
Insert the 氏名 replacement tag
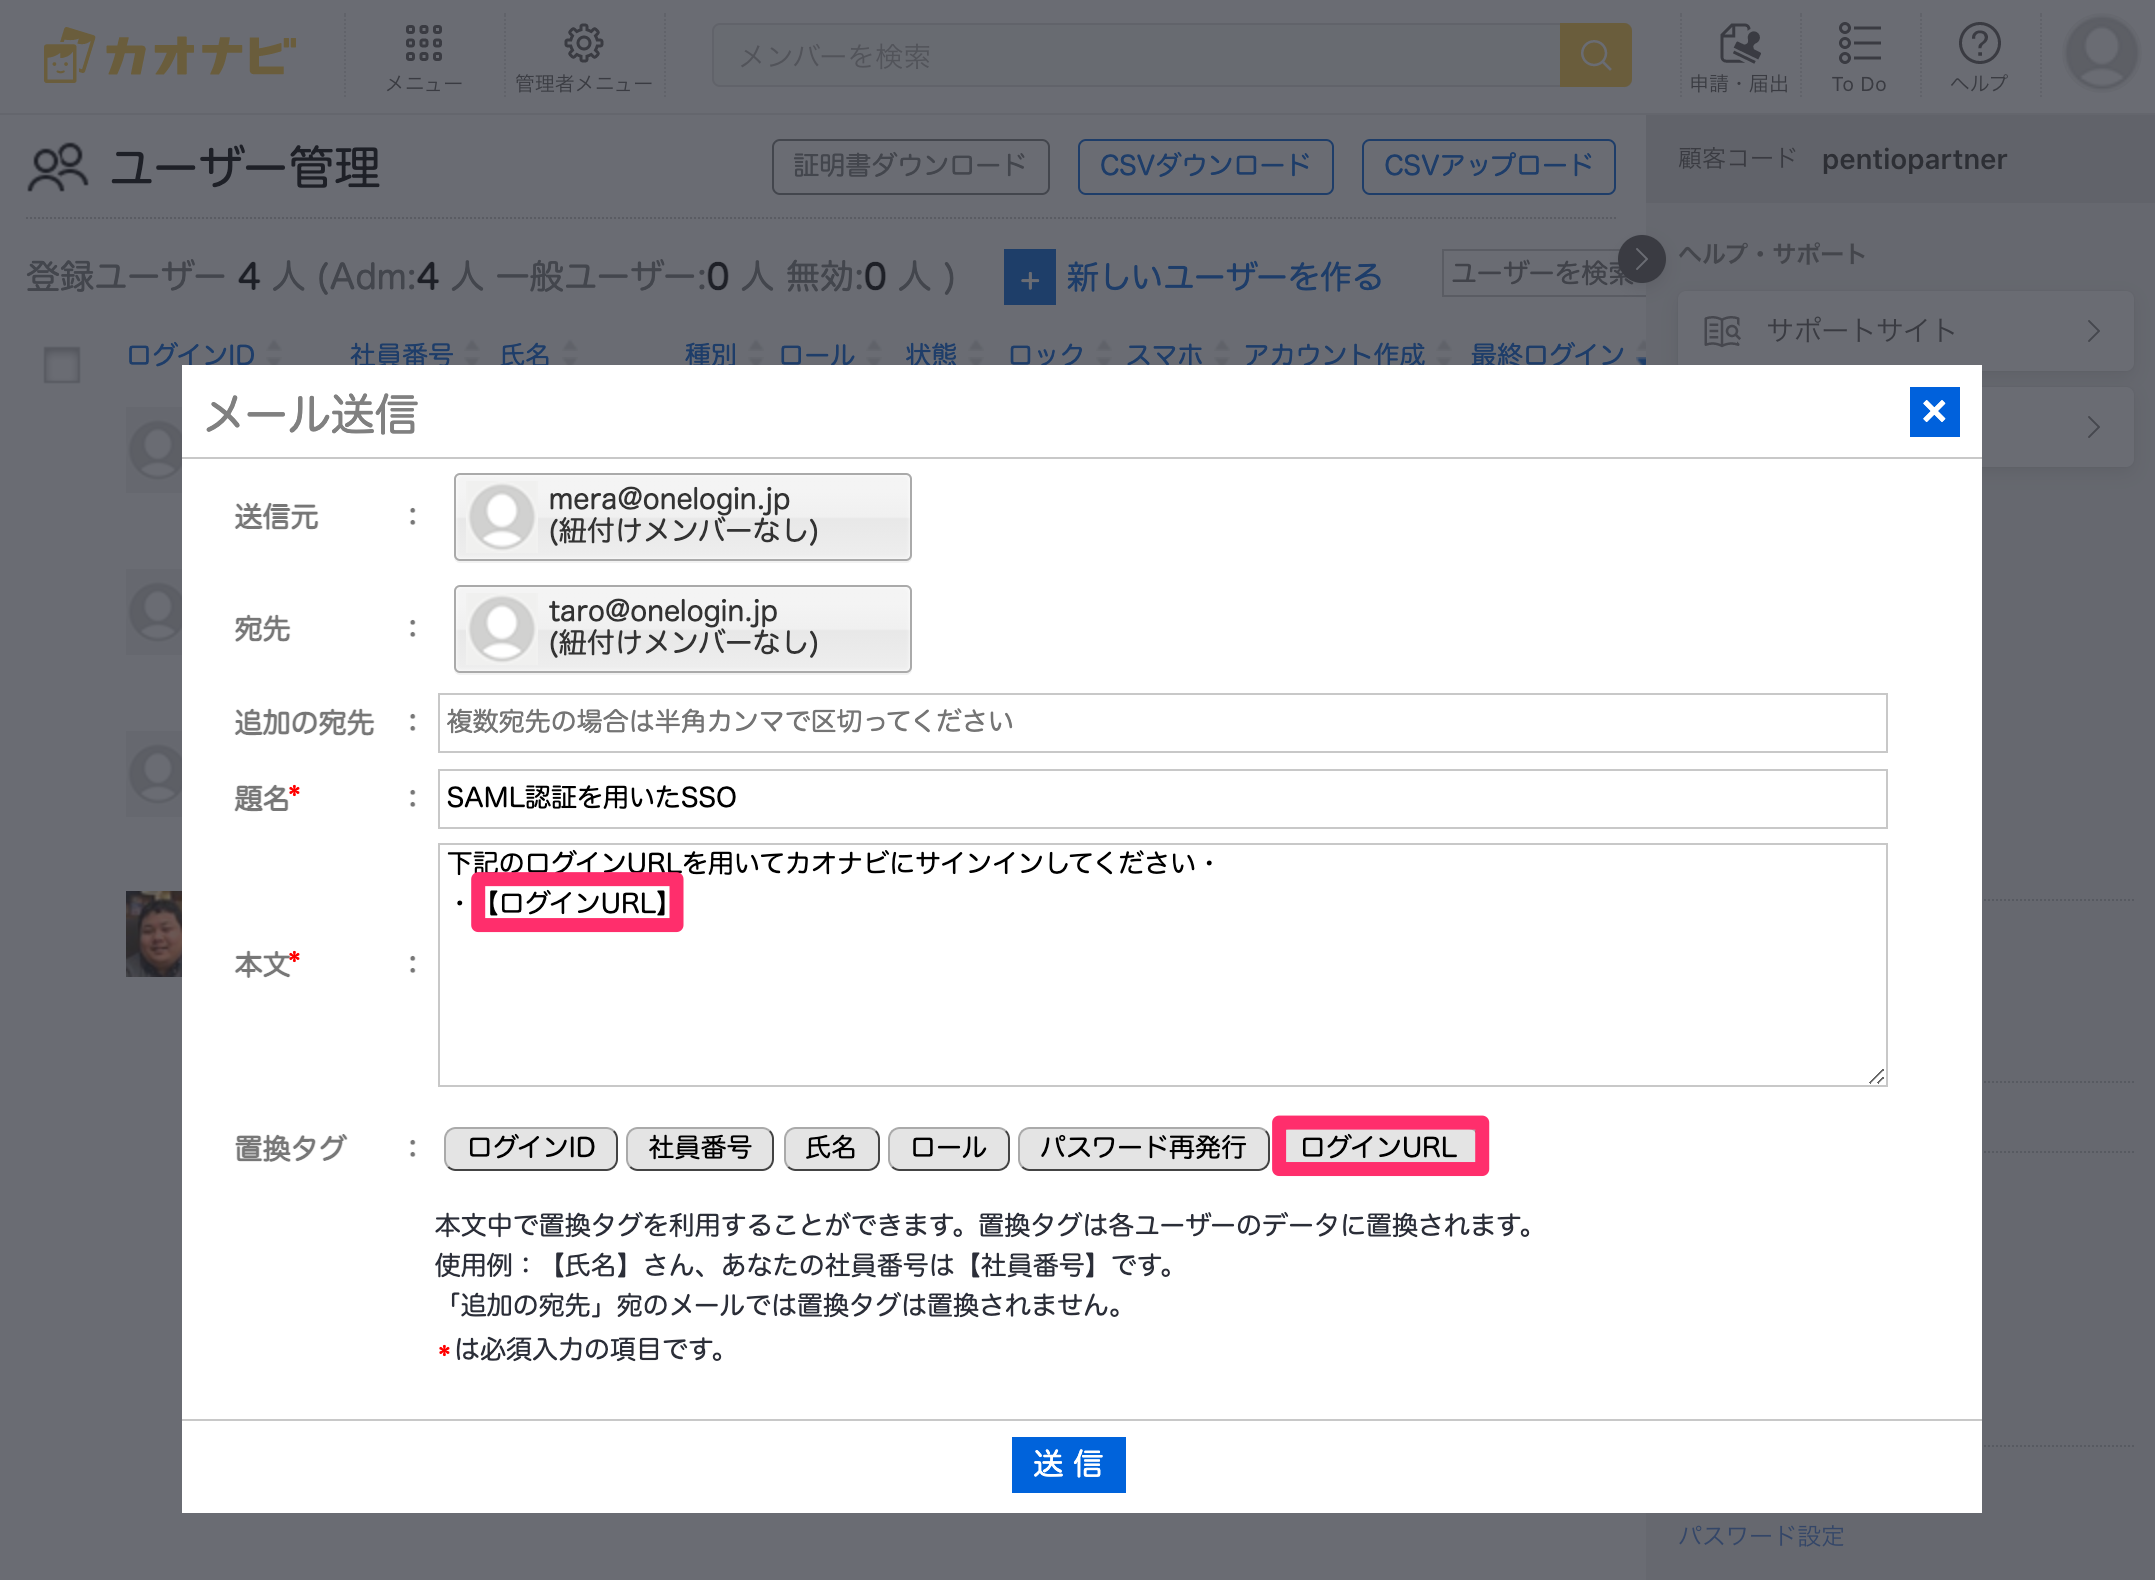tap(831, 1148)
